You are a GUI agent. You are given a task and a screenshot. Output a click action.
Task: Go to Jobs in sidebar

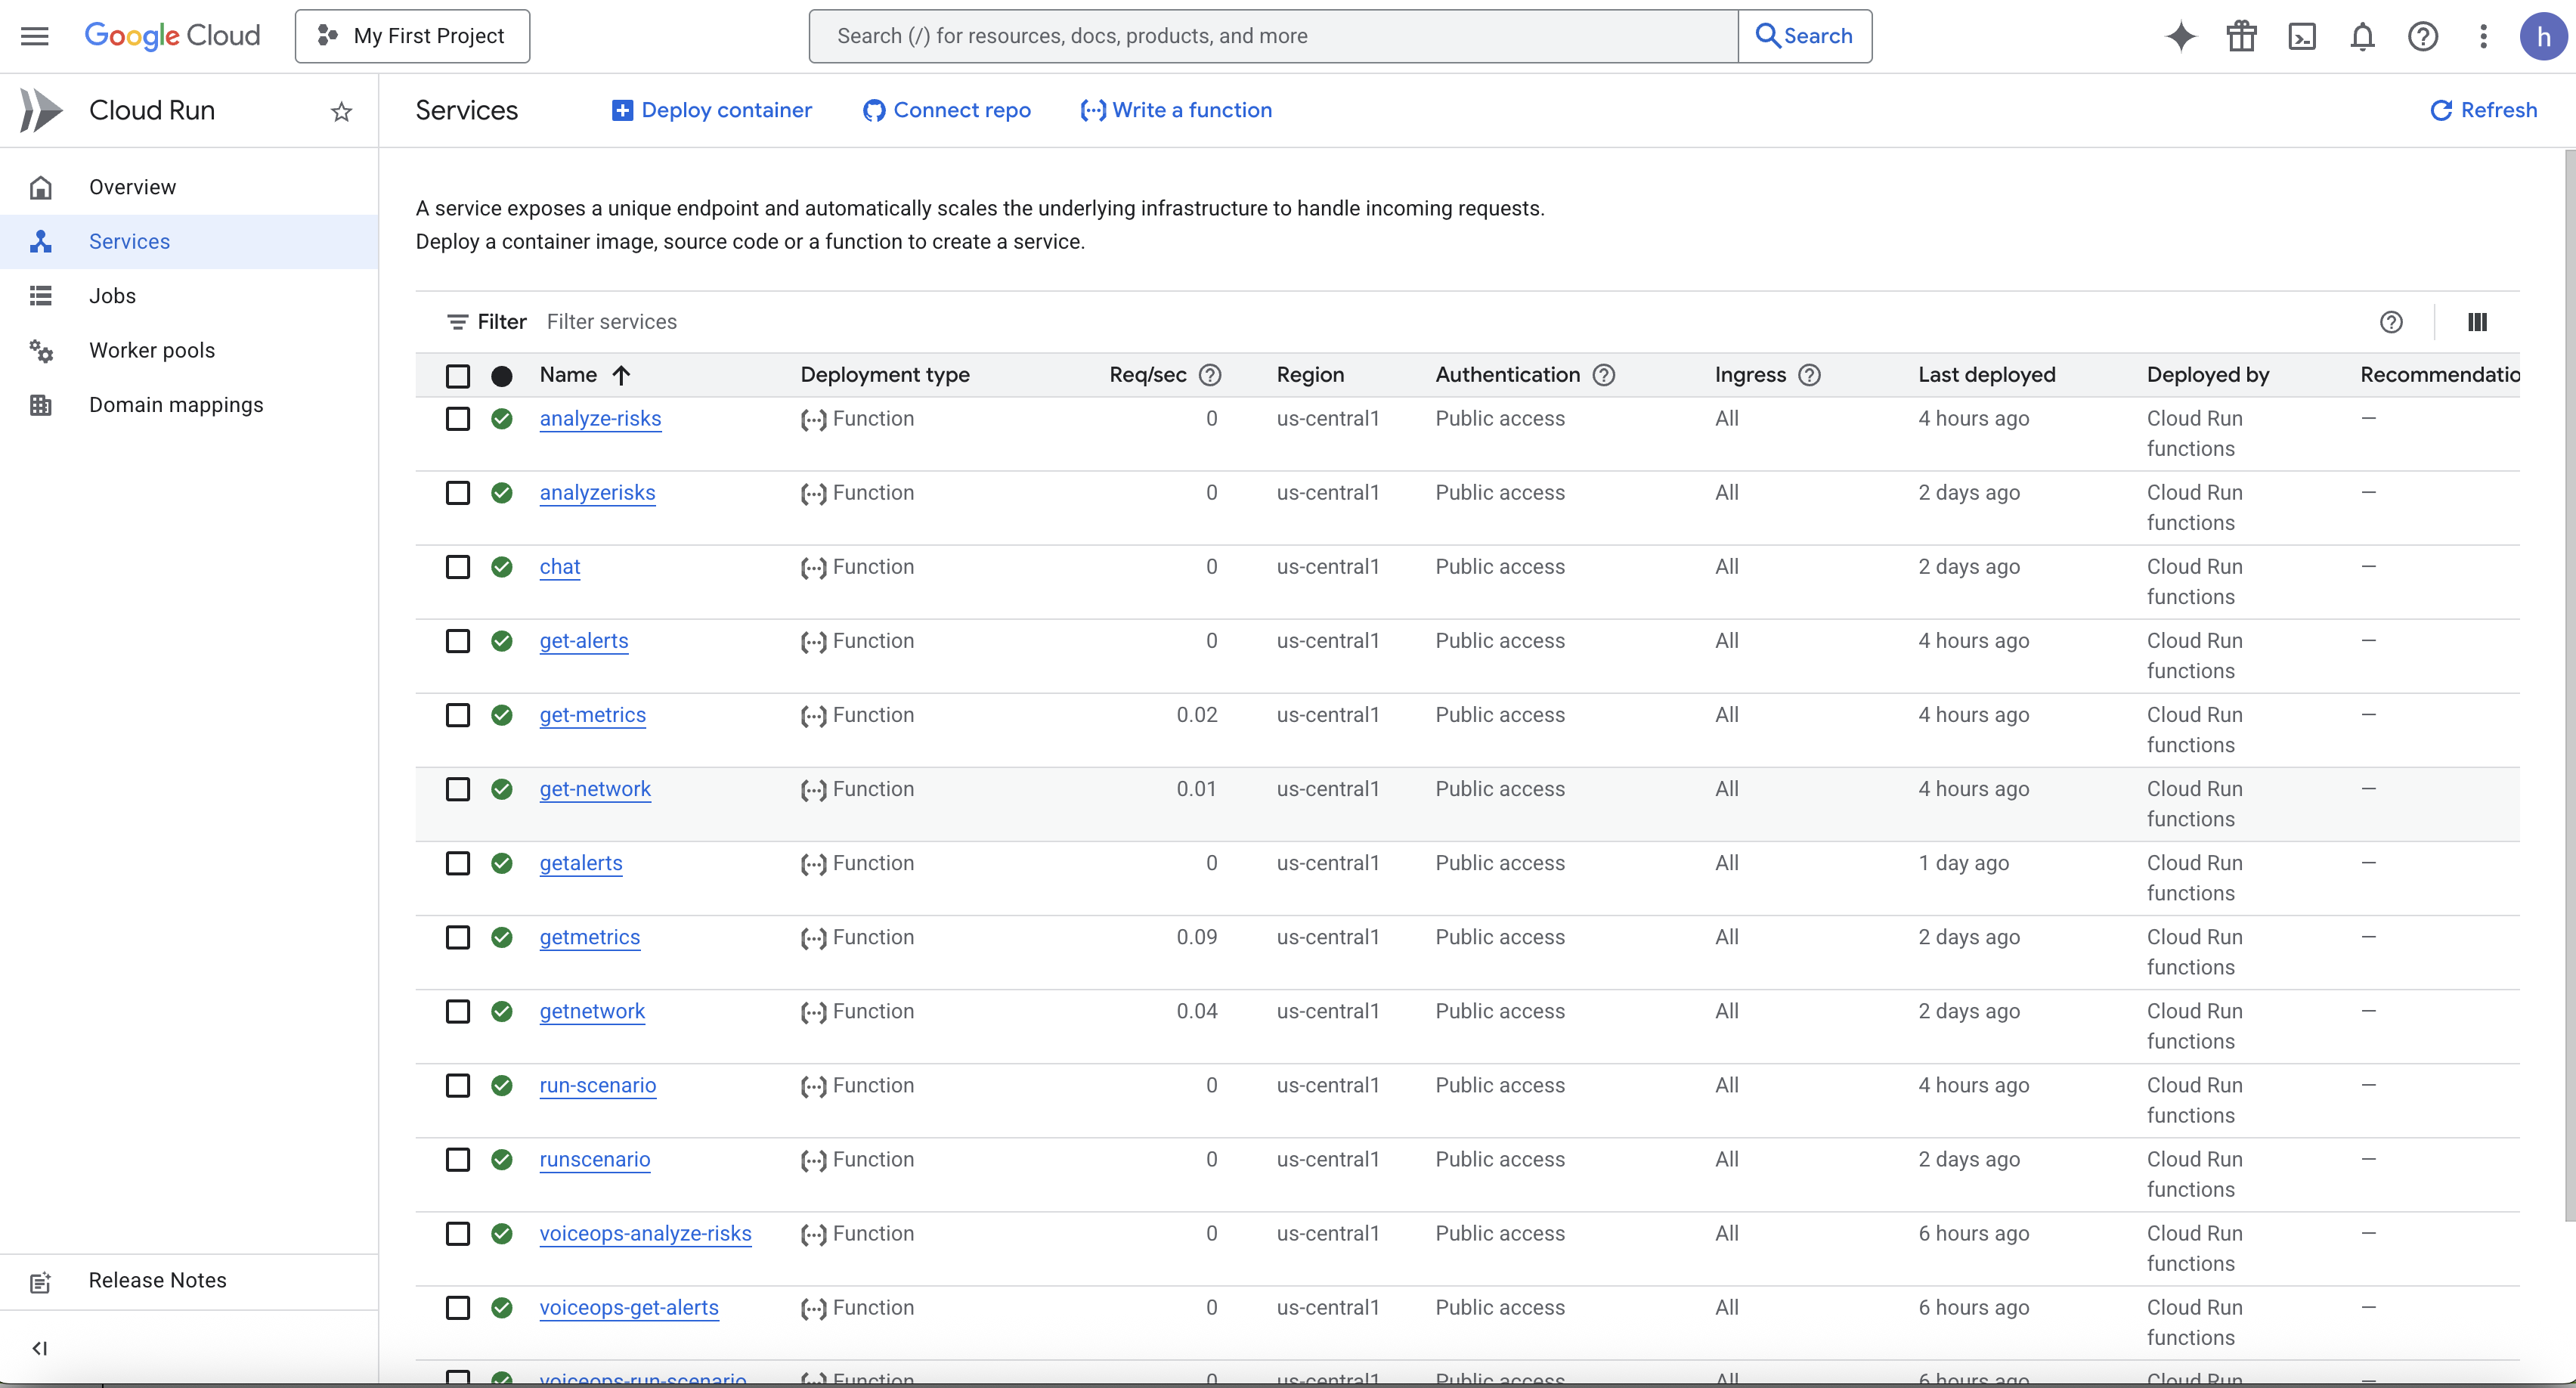tap(112, 296)
